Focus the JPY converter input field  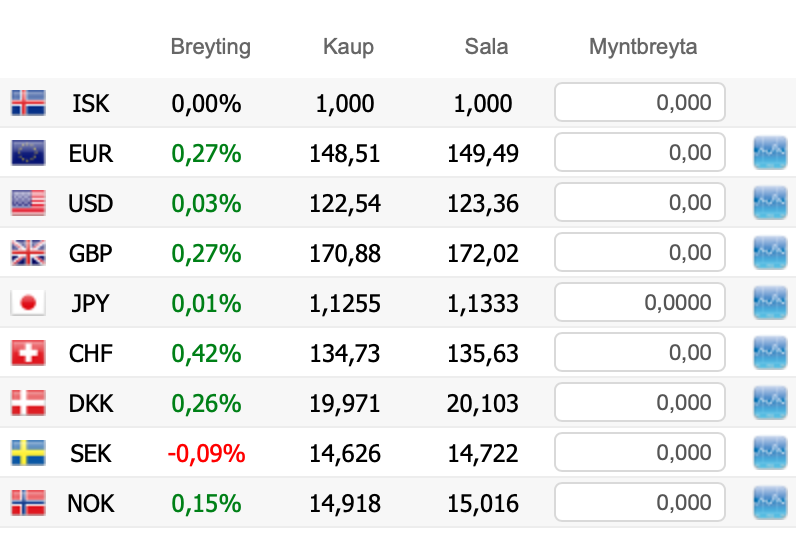[x=639, y=303]
